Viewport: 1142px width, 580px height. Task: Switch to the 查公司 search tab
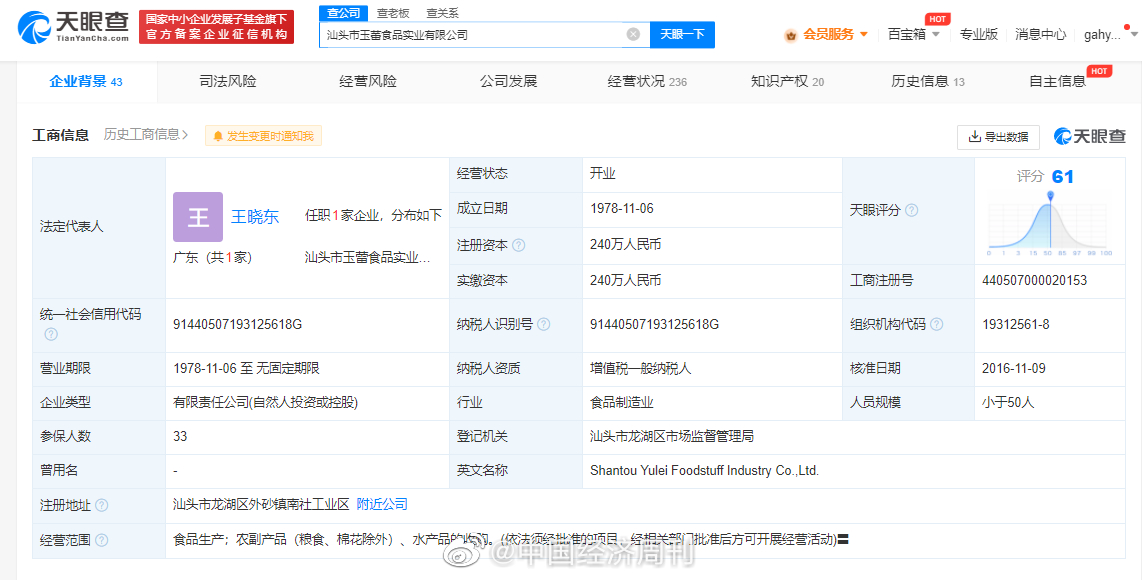pyautogui.click(x=344, y=13)
